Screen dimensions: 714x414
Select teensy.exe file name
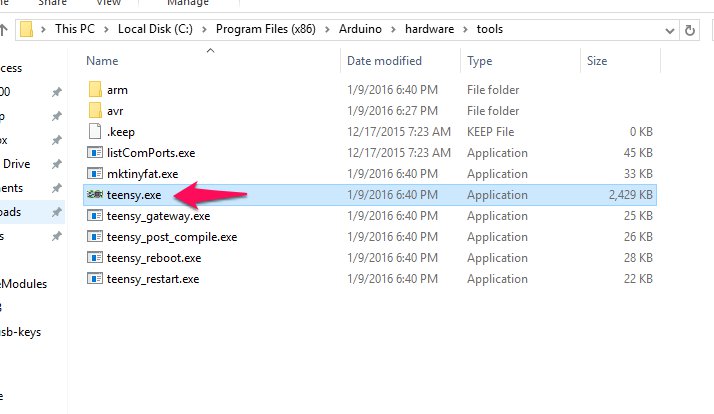[x=134, y=195]
